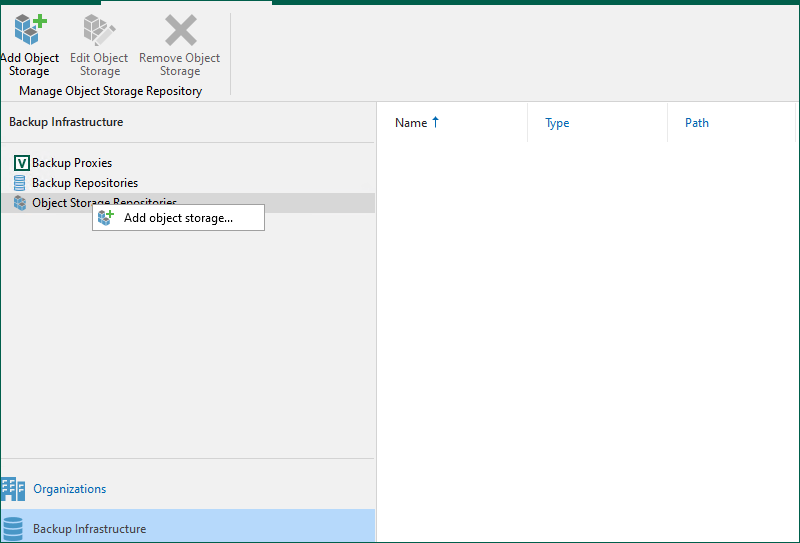
Task: Click the Backup Proxies green V icon
Action: pyautogui.click(x=21, y=163)
